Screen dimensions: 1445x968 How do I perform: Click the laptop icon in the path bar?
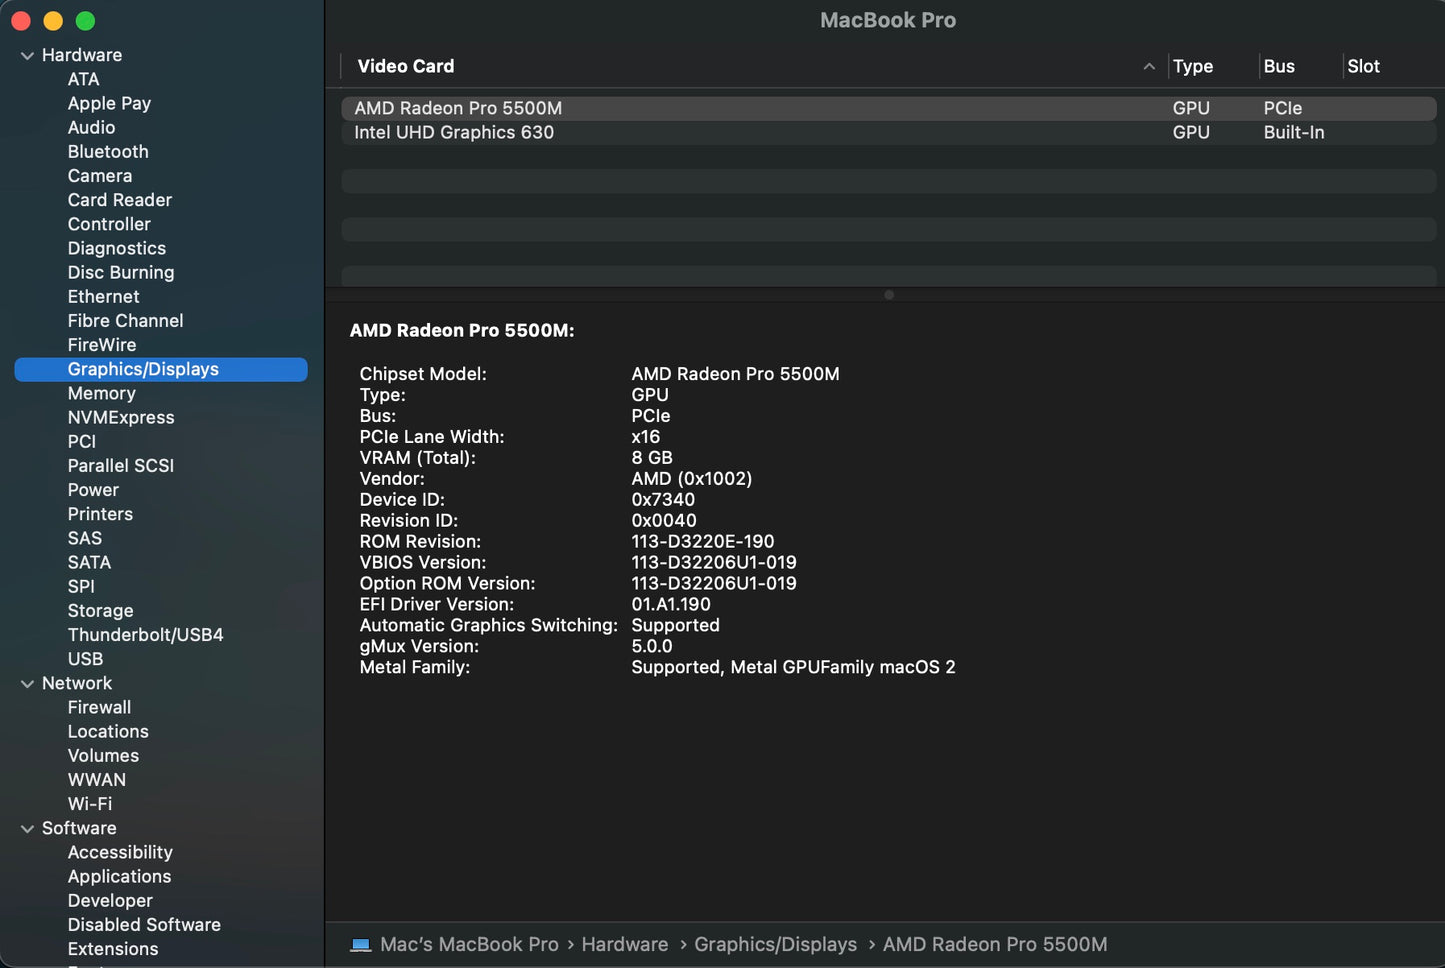361,945
